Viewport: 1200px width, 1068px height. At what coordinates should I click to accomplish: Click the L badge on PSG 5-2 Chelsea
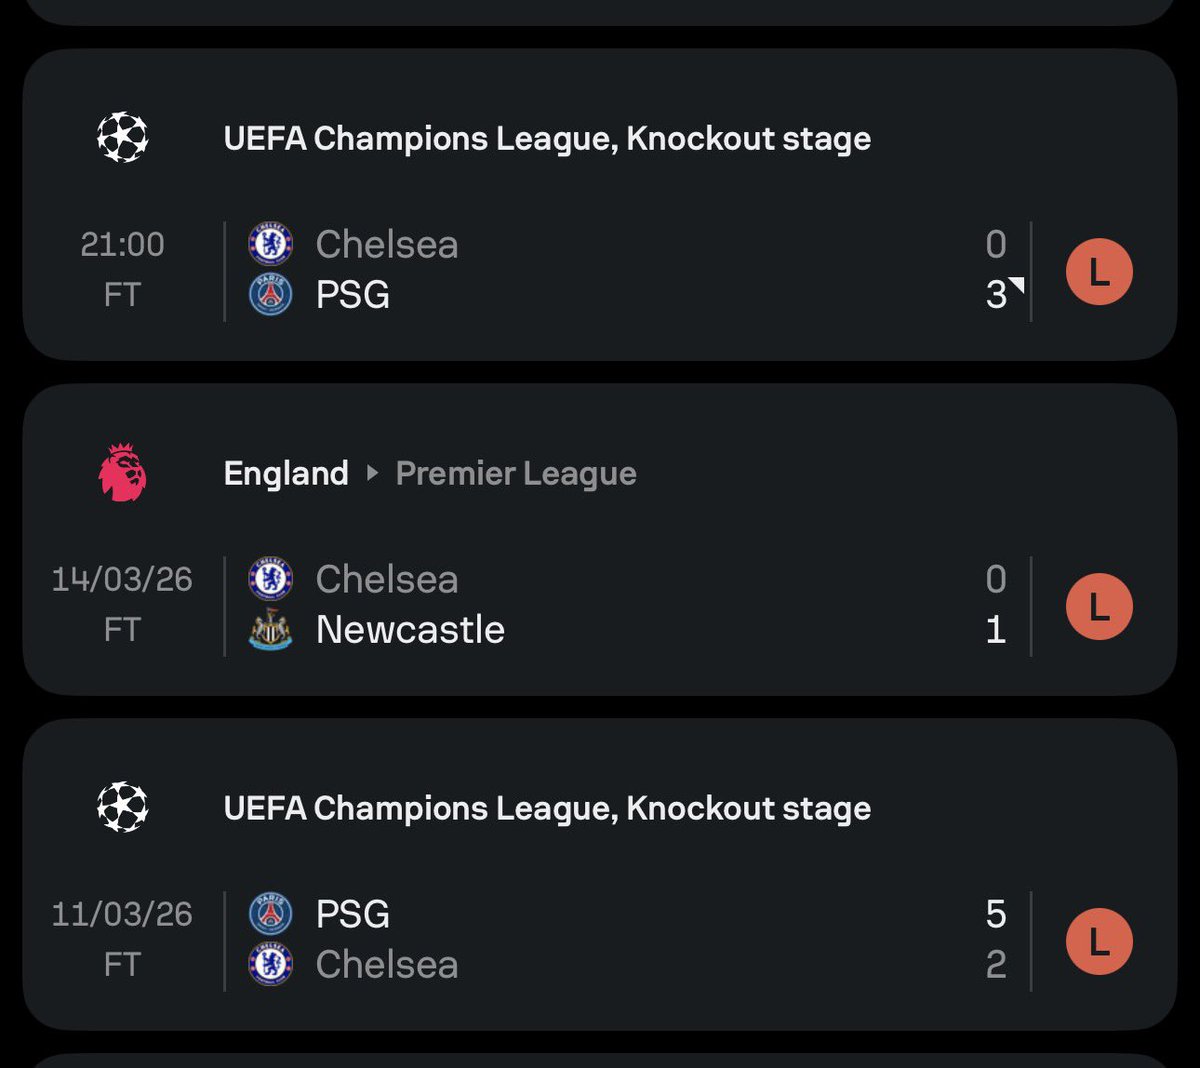point(1099,941)
